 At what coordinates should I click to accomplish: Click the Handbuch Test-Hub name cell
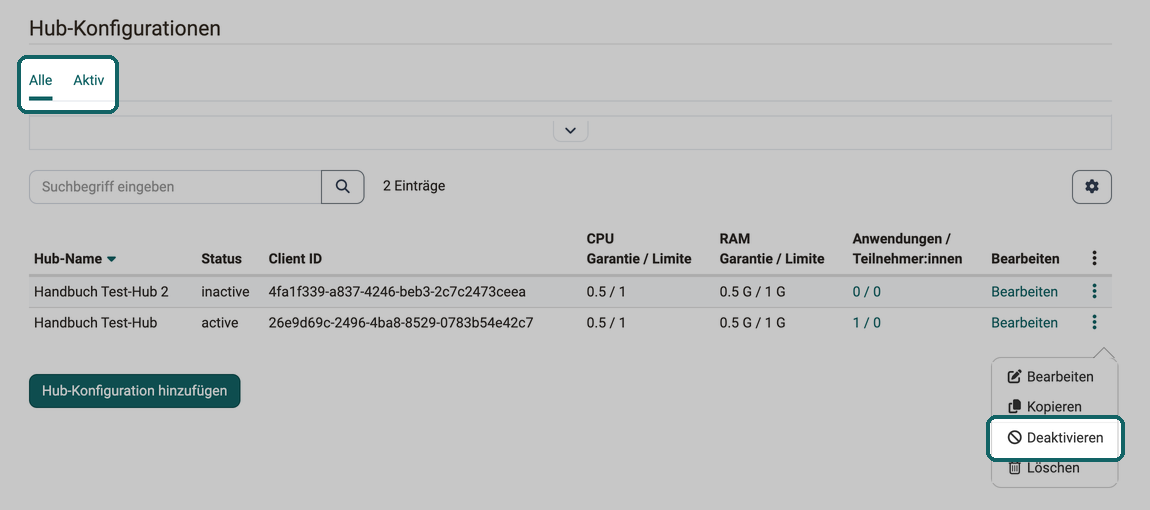point(95,322)
